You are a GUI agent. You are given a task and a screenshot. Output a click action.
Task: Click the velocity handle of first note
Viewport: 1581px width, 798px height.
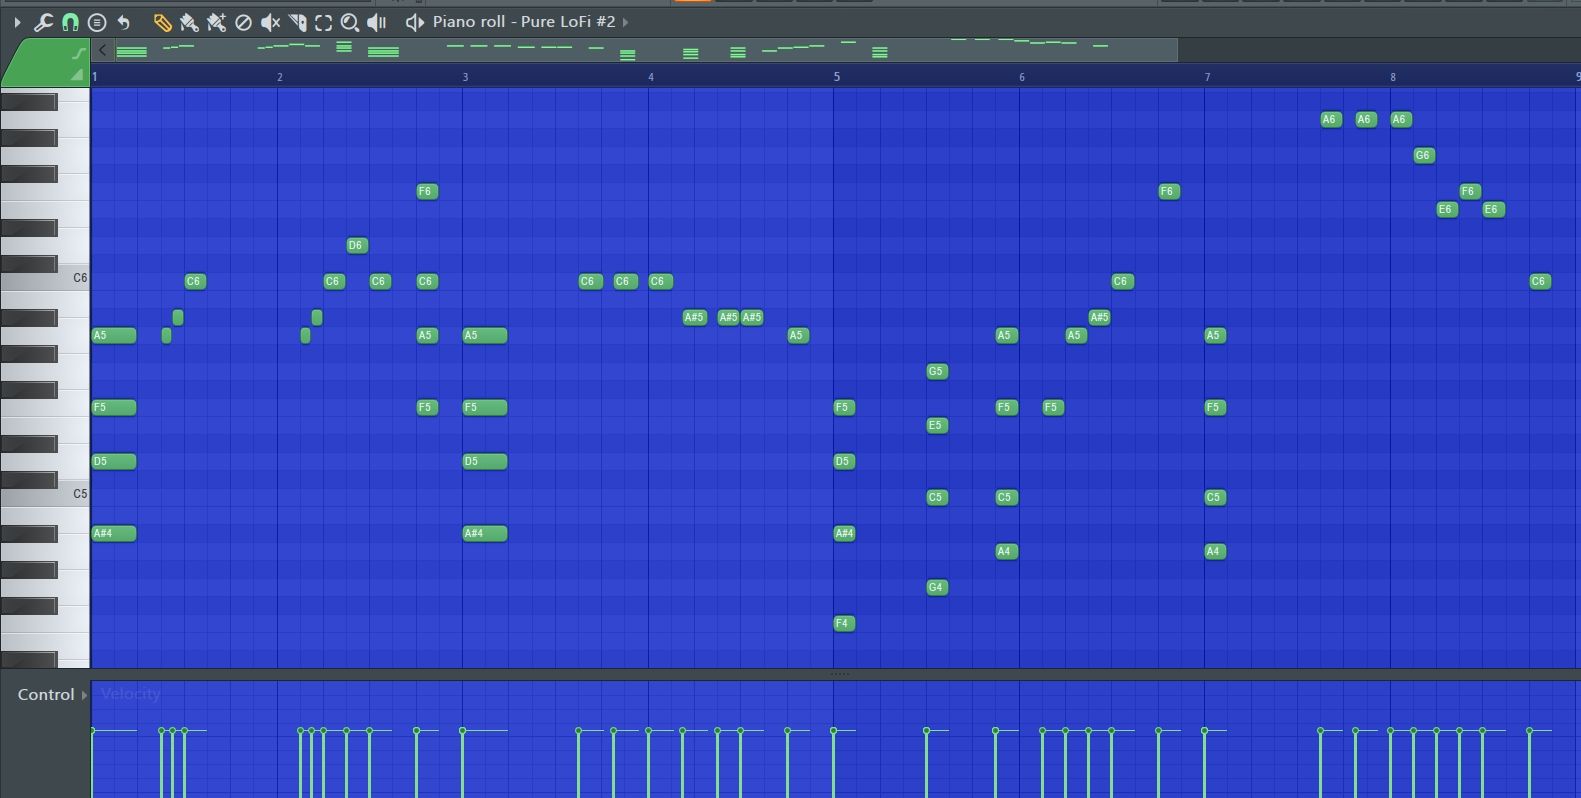92,731
